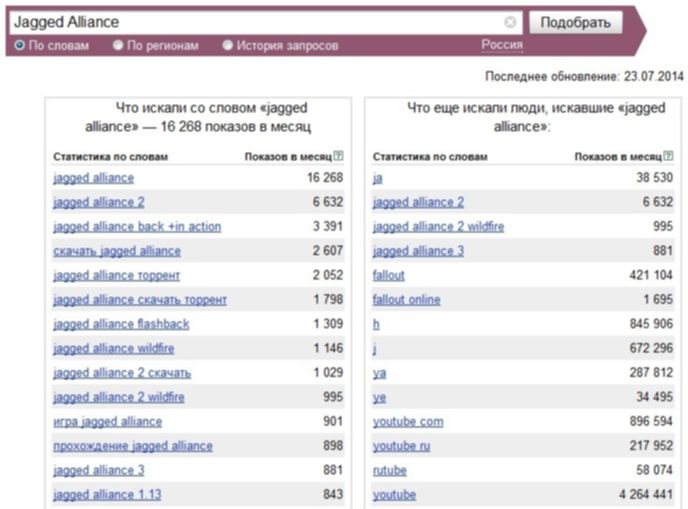Open the youtube com link
The height and width of the screenshot is (509, 688).
408,422
